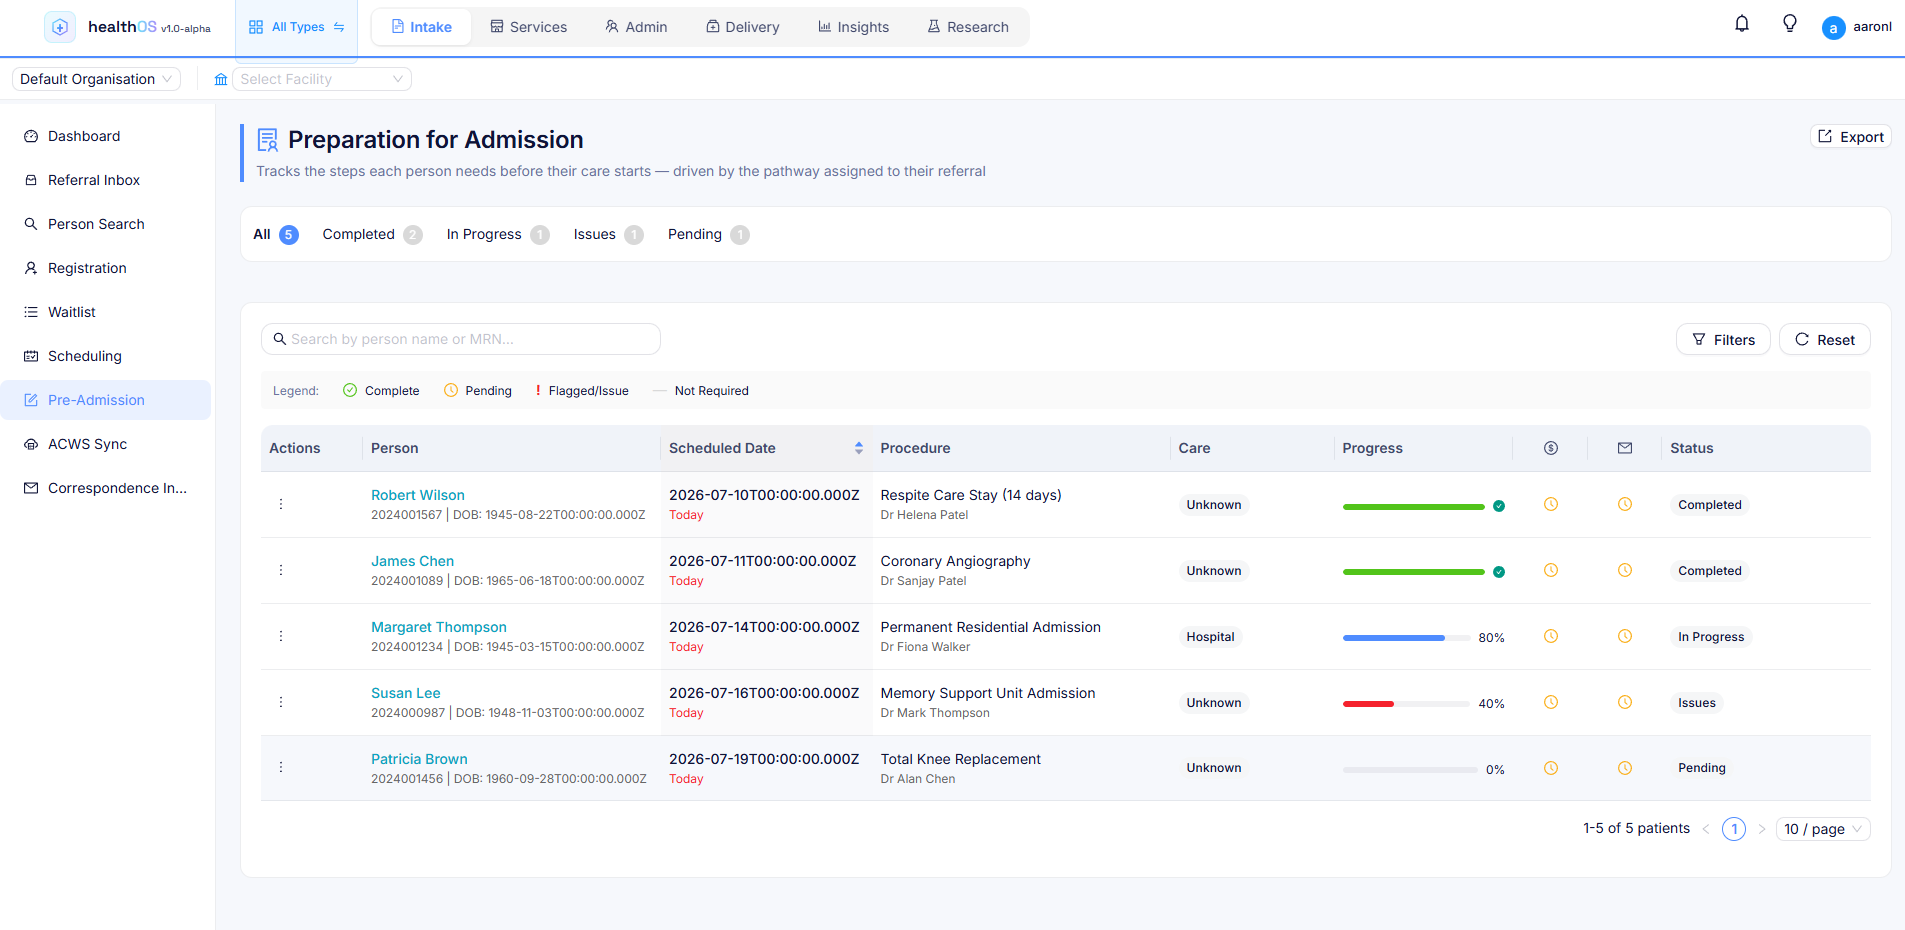Click the Reset button
Screen dimensions: 1905x930
tap(1825, 340)
